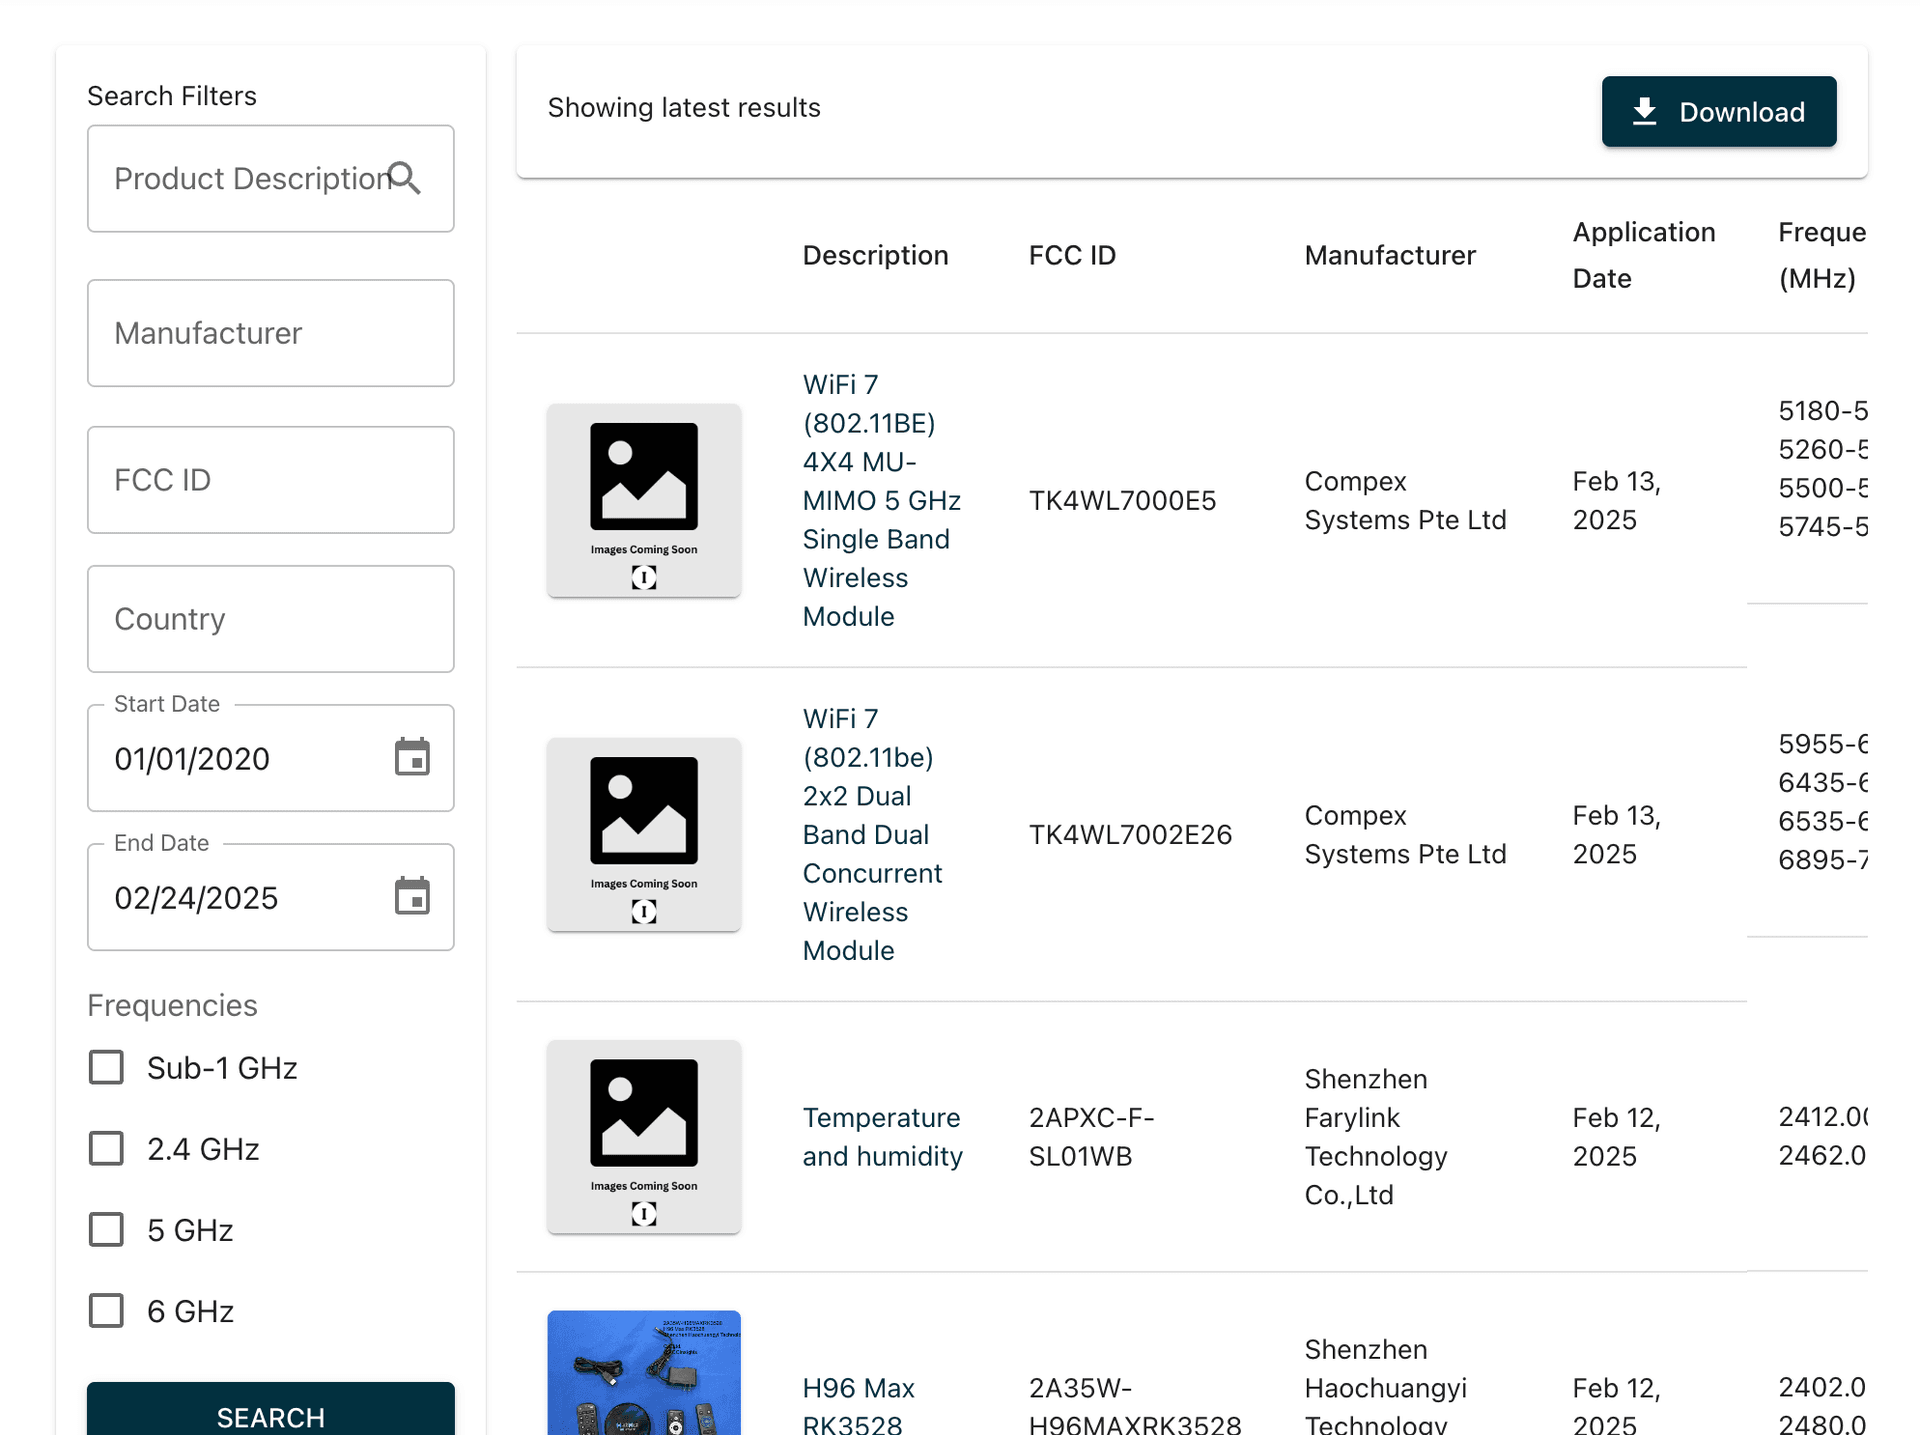Enable the Sub-1 GHz frequency checkbox
This screenshot has height=1435, width=1920.
pos(107,1068)
